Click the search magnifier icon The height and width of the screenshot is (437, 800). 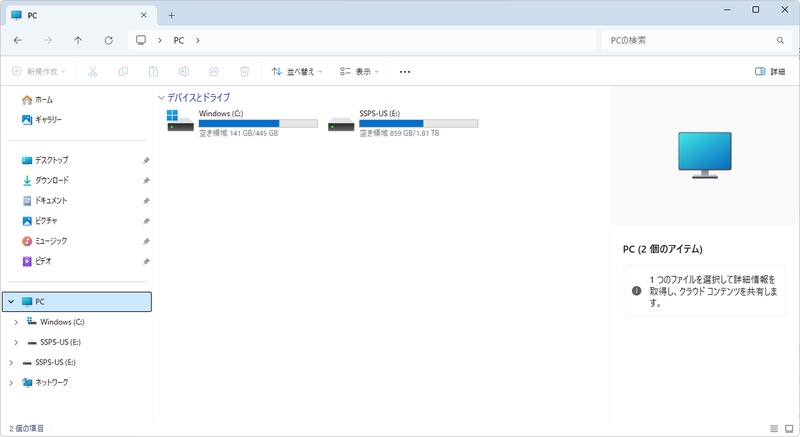[780, 40]
